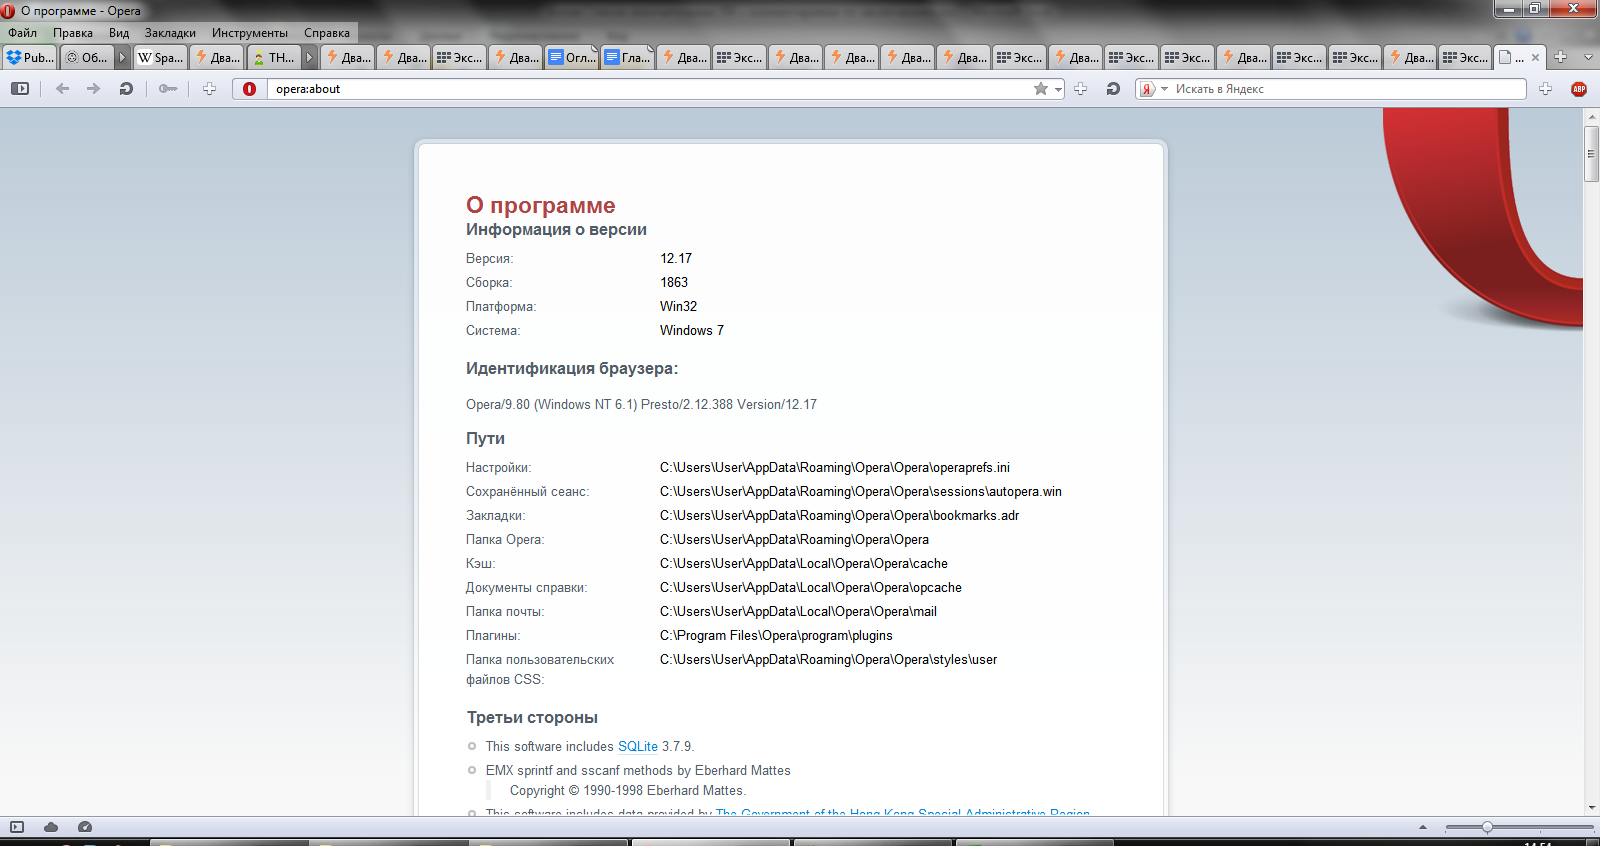Click plus icon right of address field
Image resolution: width=1600 pixels, height=846 pixels.
(1080, 89)
